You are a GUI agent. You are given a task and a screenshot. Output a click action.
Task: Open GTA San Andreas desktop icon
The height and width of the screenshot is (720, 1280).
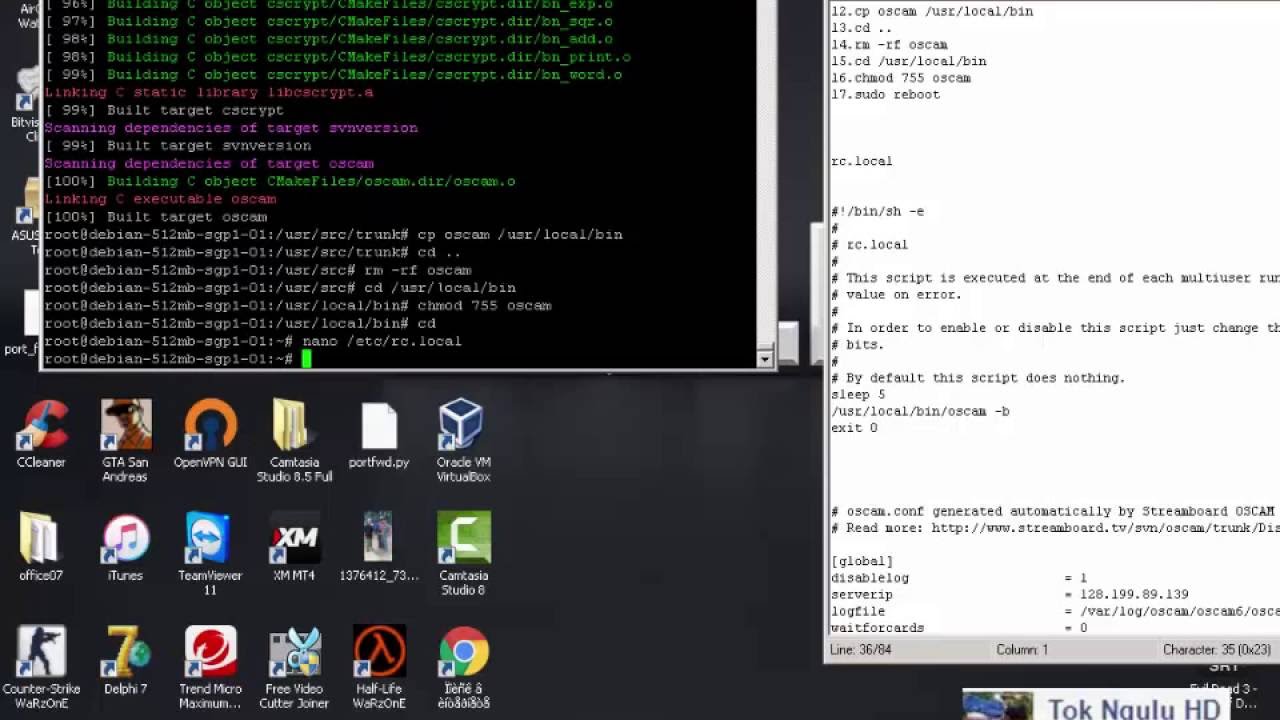coord(125,440)
